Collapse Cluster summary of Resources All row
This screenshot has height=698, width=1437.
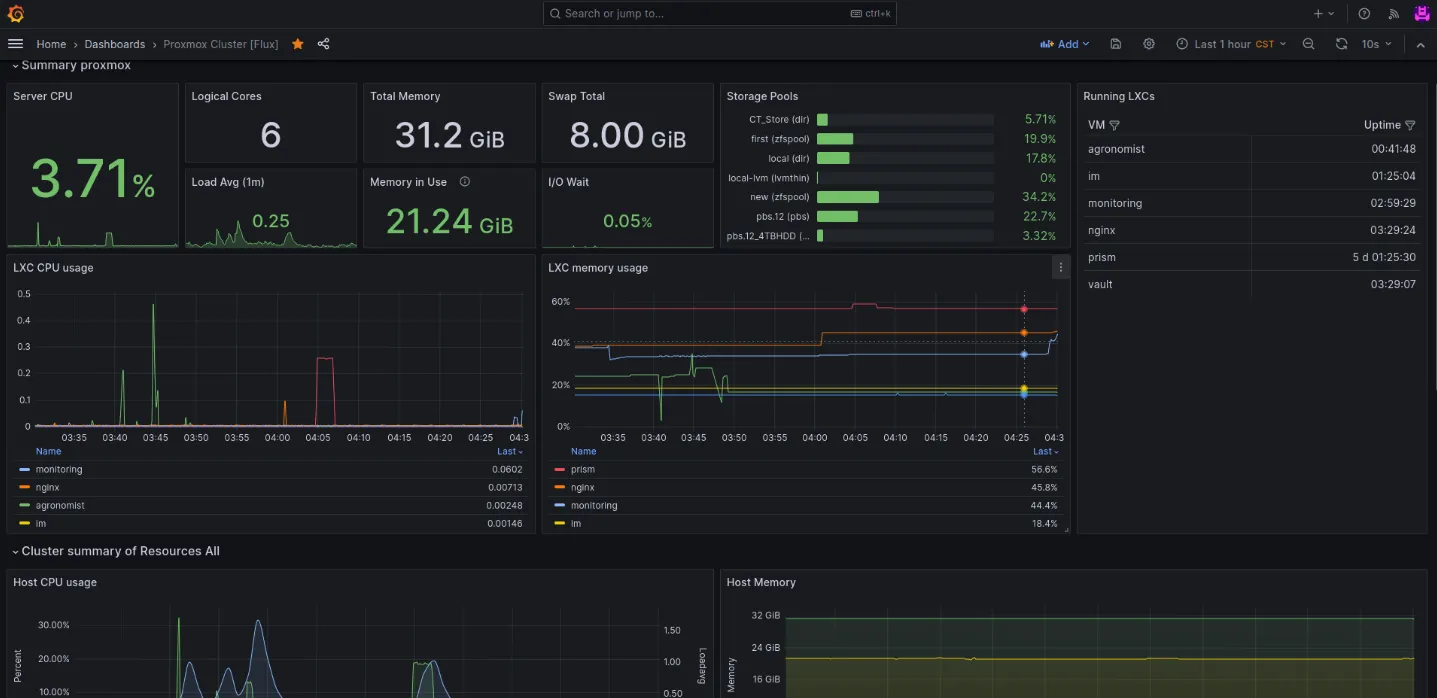116,551
